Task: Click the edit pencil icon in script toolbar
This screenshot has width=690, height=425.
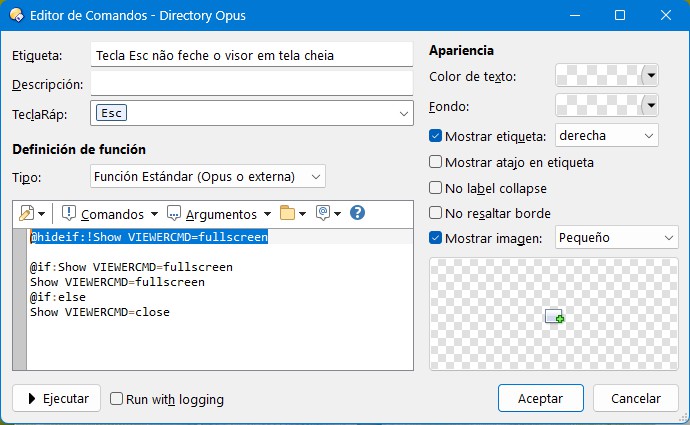Action: 26,214
